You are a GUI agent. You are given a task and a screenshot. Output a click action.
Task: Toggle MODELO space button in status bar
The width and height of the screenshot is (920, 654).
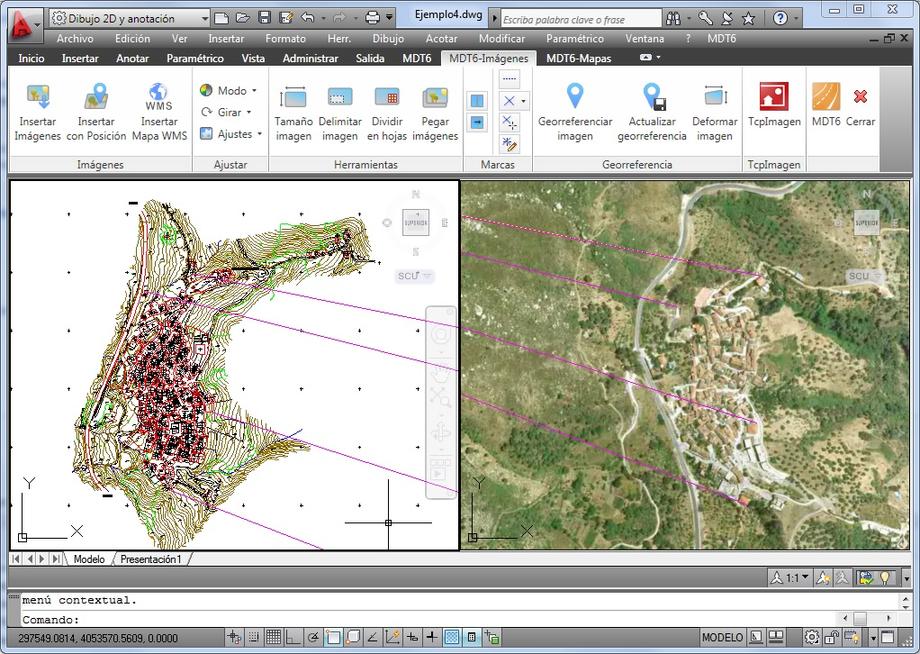[722, 637]
